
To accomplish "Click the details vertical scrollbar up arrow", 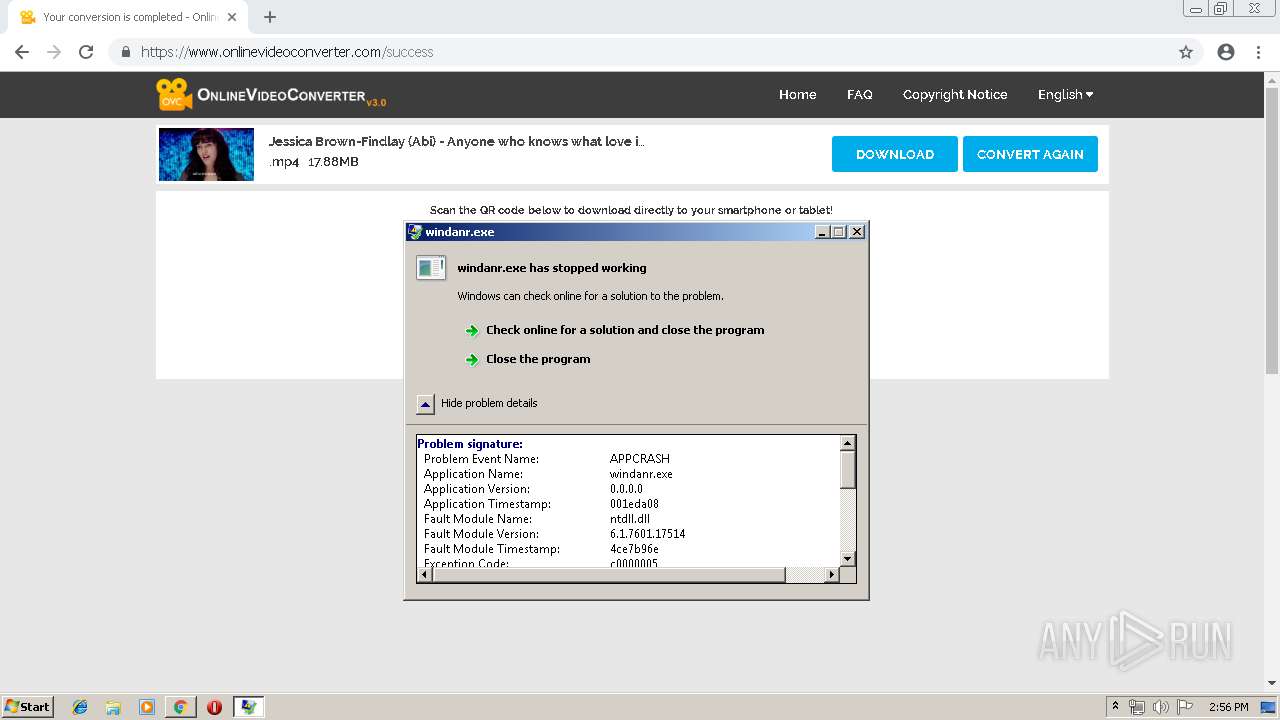I will [x=848, y=443].
